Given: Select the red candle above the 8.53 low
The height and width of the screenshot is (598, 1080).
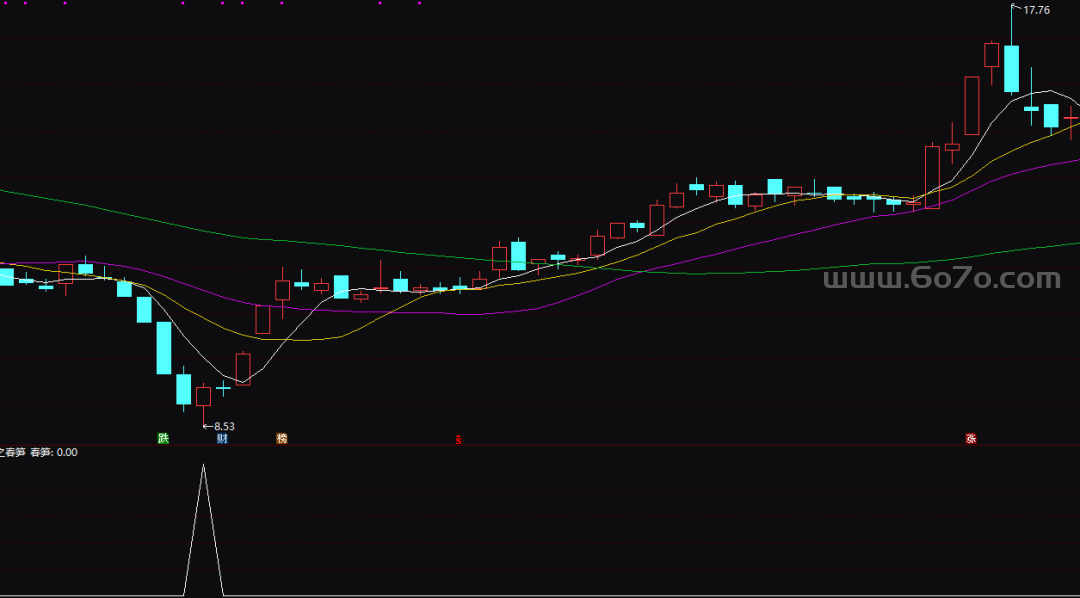Looking at the screenshot, I should coord(203,396).
